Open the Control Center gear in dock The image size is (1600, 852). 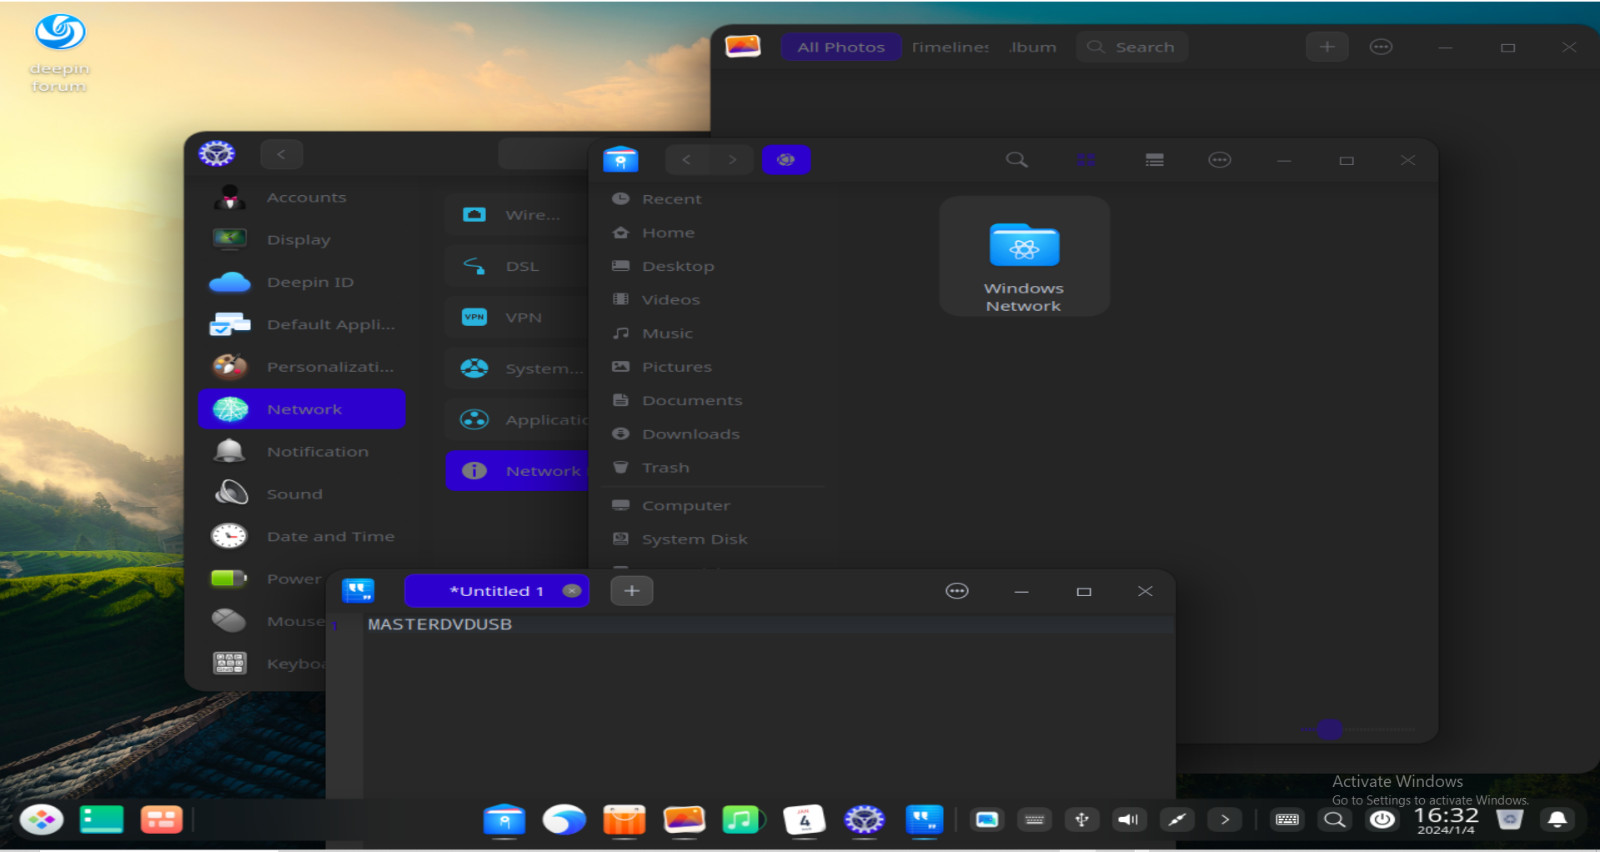point(864,820)
